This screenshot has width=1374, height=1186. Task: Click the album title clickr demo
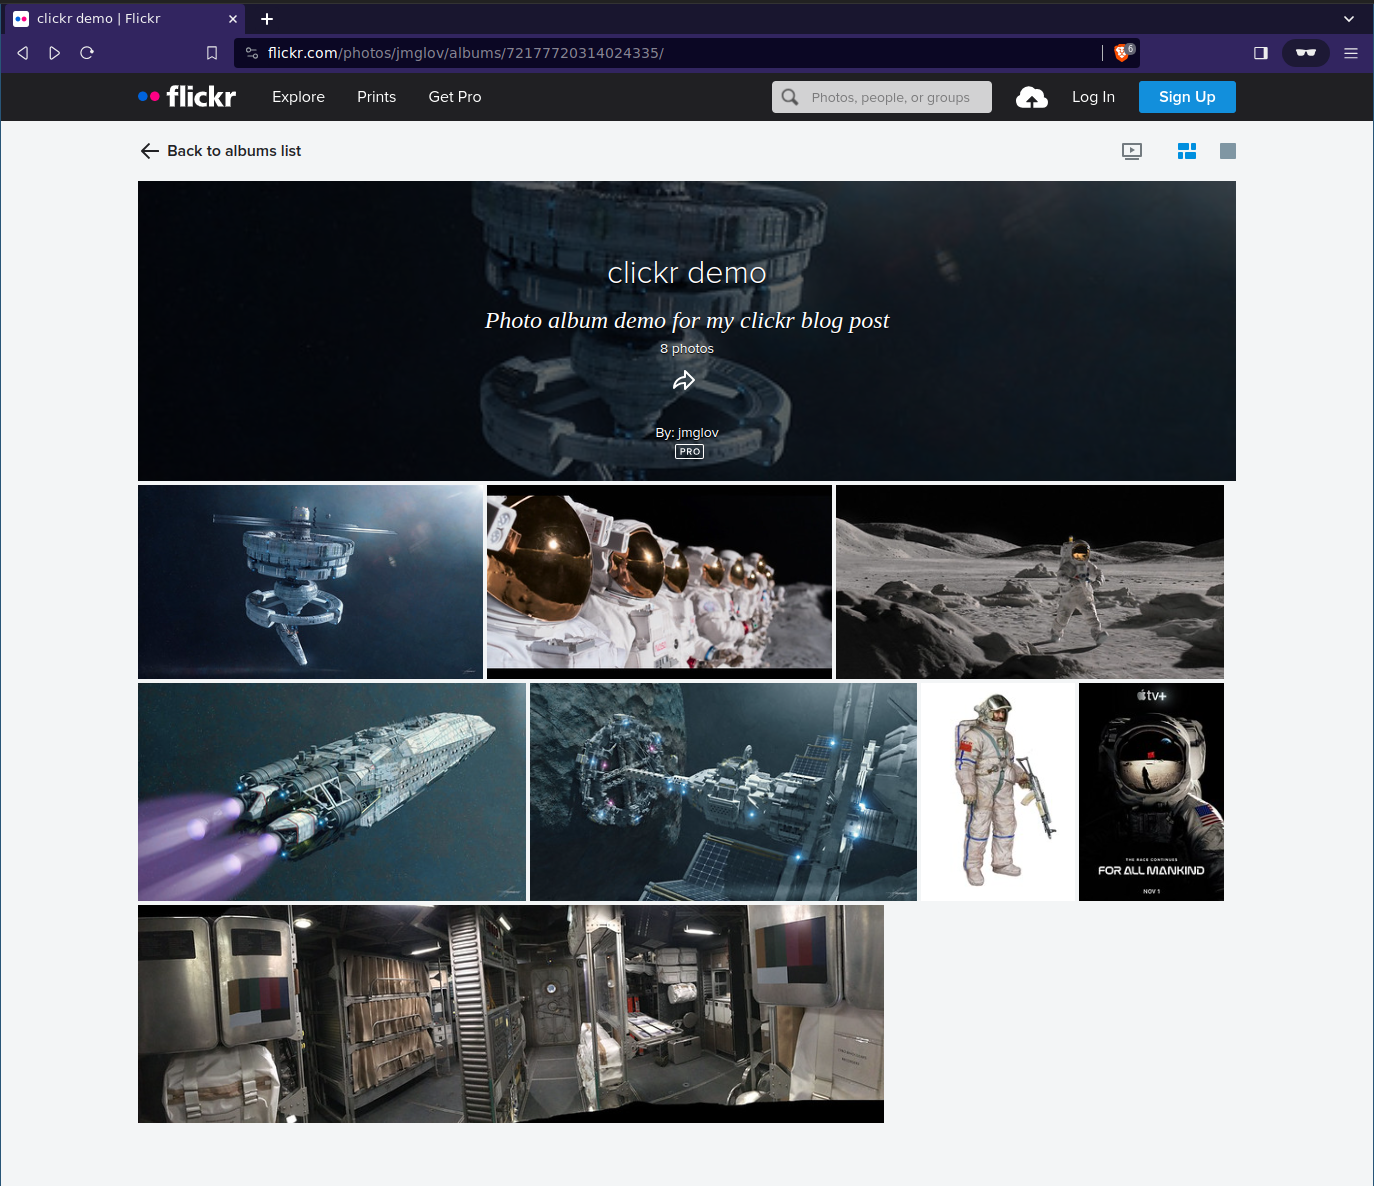point(687,273)
